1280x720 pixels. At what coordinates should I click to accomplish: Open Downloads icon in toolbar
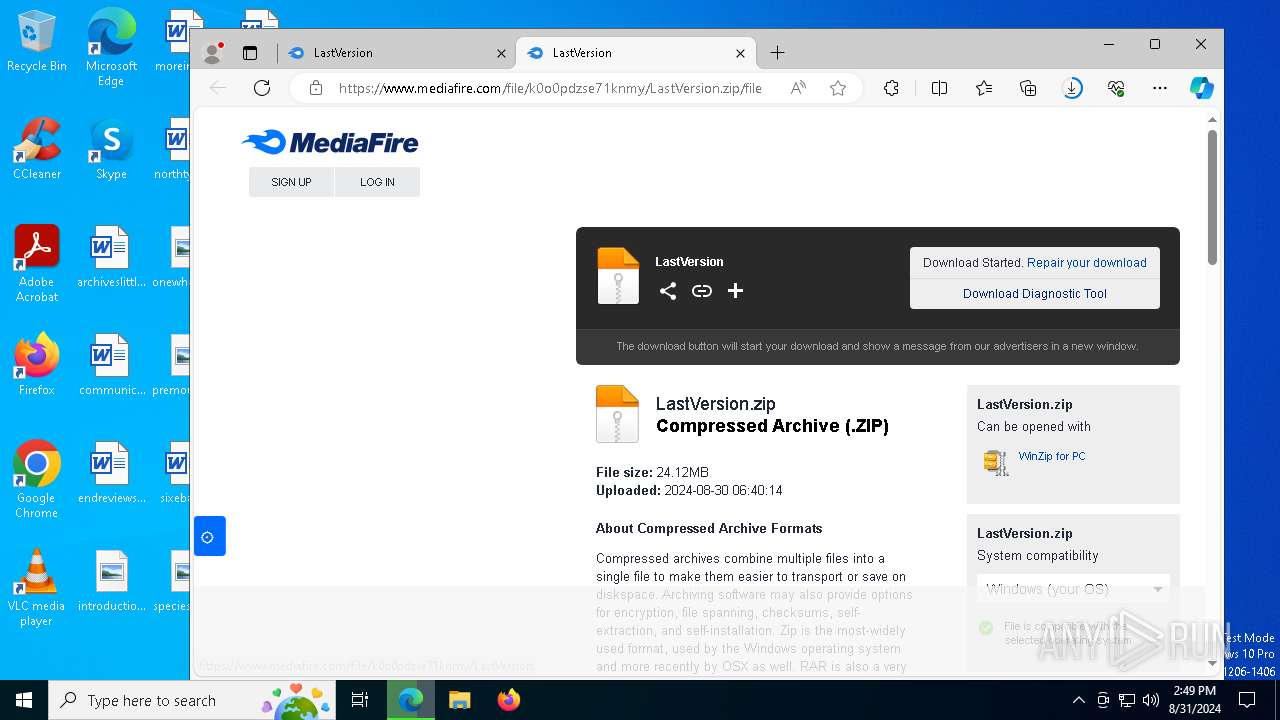(x=1072, y=88)
